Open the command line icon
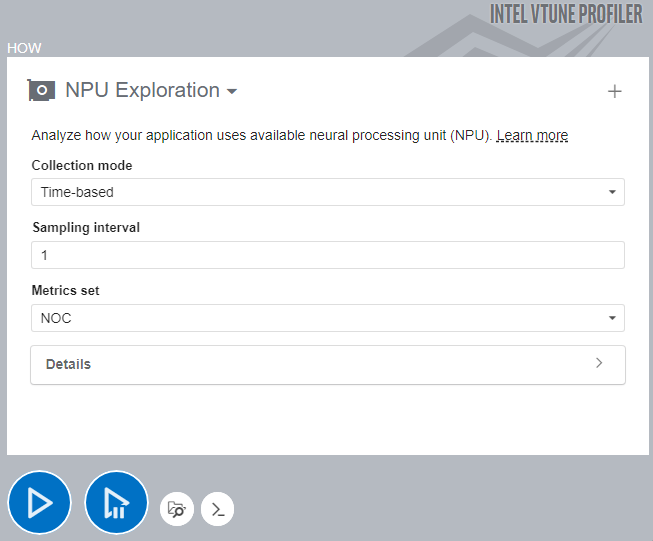 pos(217,509)
